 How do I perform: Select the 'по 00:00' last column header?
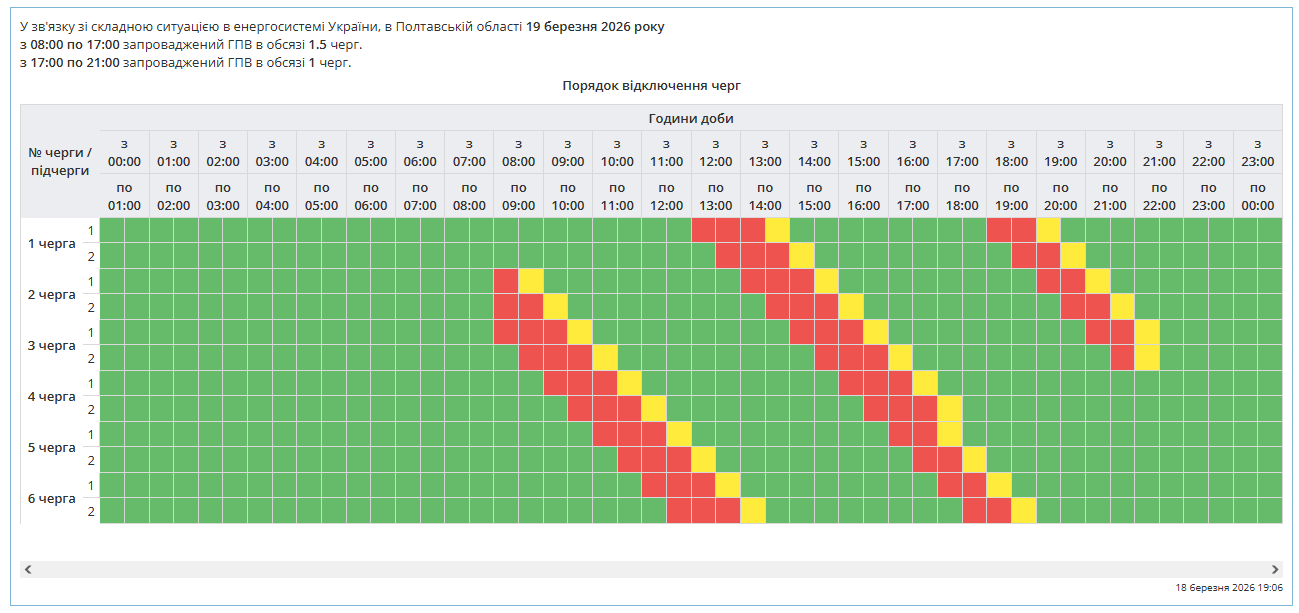tap(1257, 196)
